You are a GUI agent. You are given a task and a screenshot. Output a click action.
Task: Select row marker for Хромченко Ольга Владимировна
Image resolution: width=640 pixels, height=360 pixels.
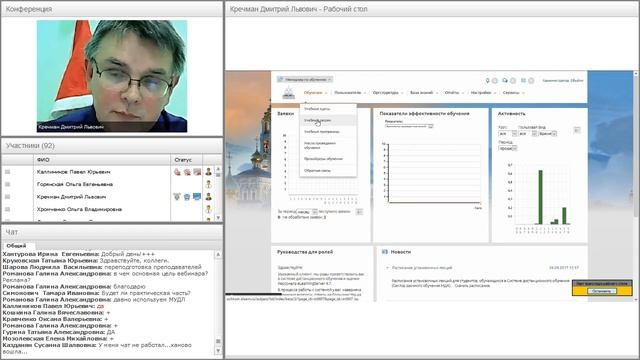[x=7, y=209]
